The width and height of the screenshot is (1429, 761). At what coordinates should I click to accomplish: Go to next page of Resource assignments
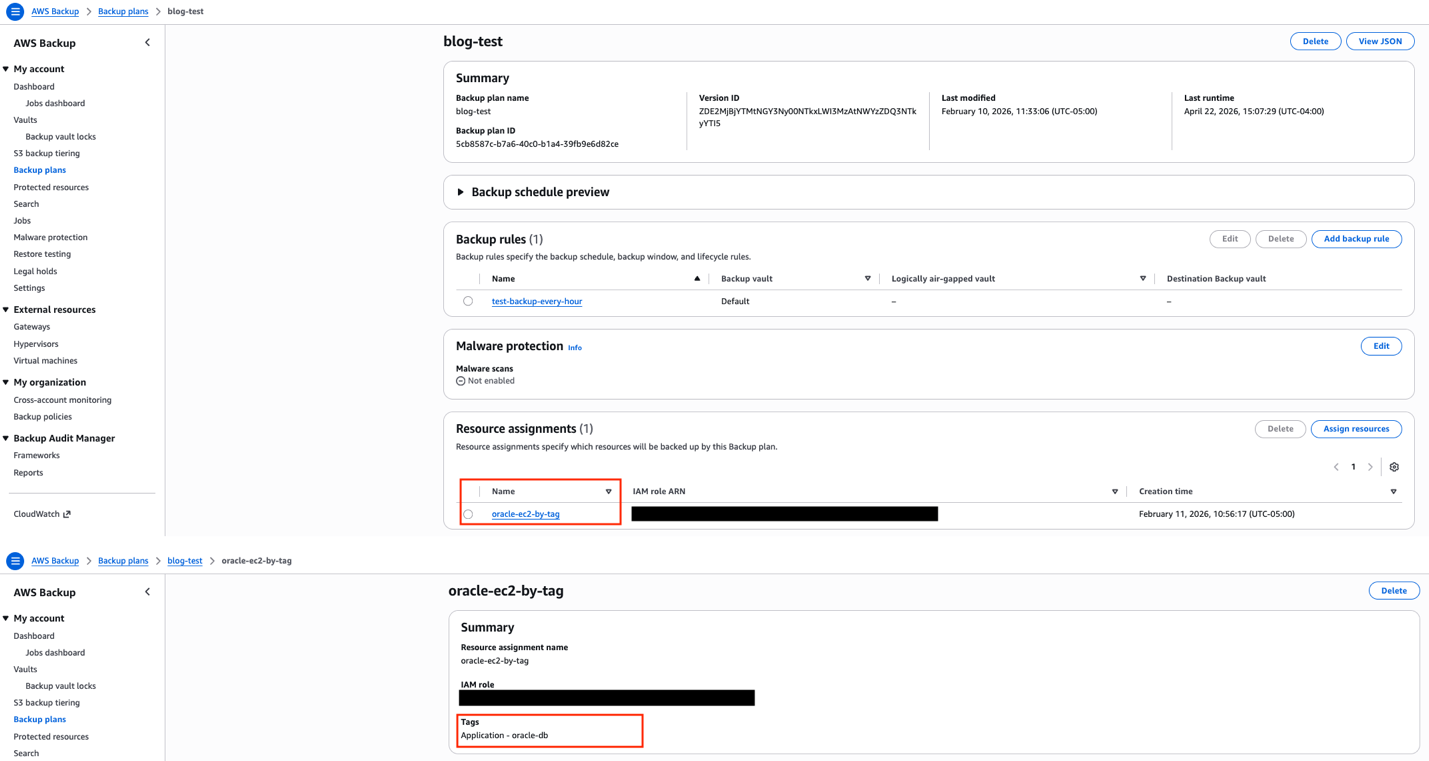coord(1370,467)
